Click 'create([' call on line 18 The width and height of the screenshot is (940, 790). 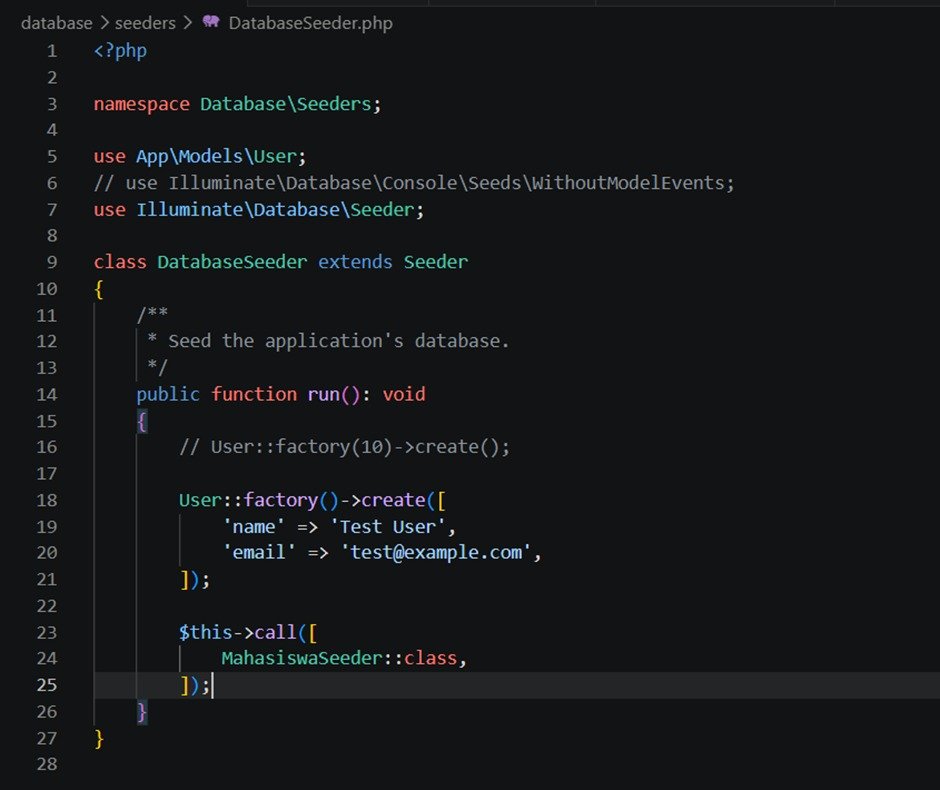[x=403, y=500]
